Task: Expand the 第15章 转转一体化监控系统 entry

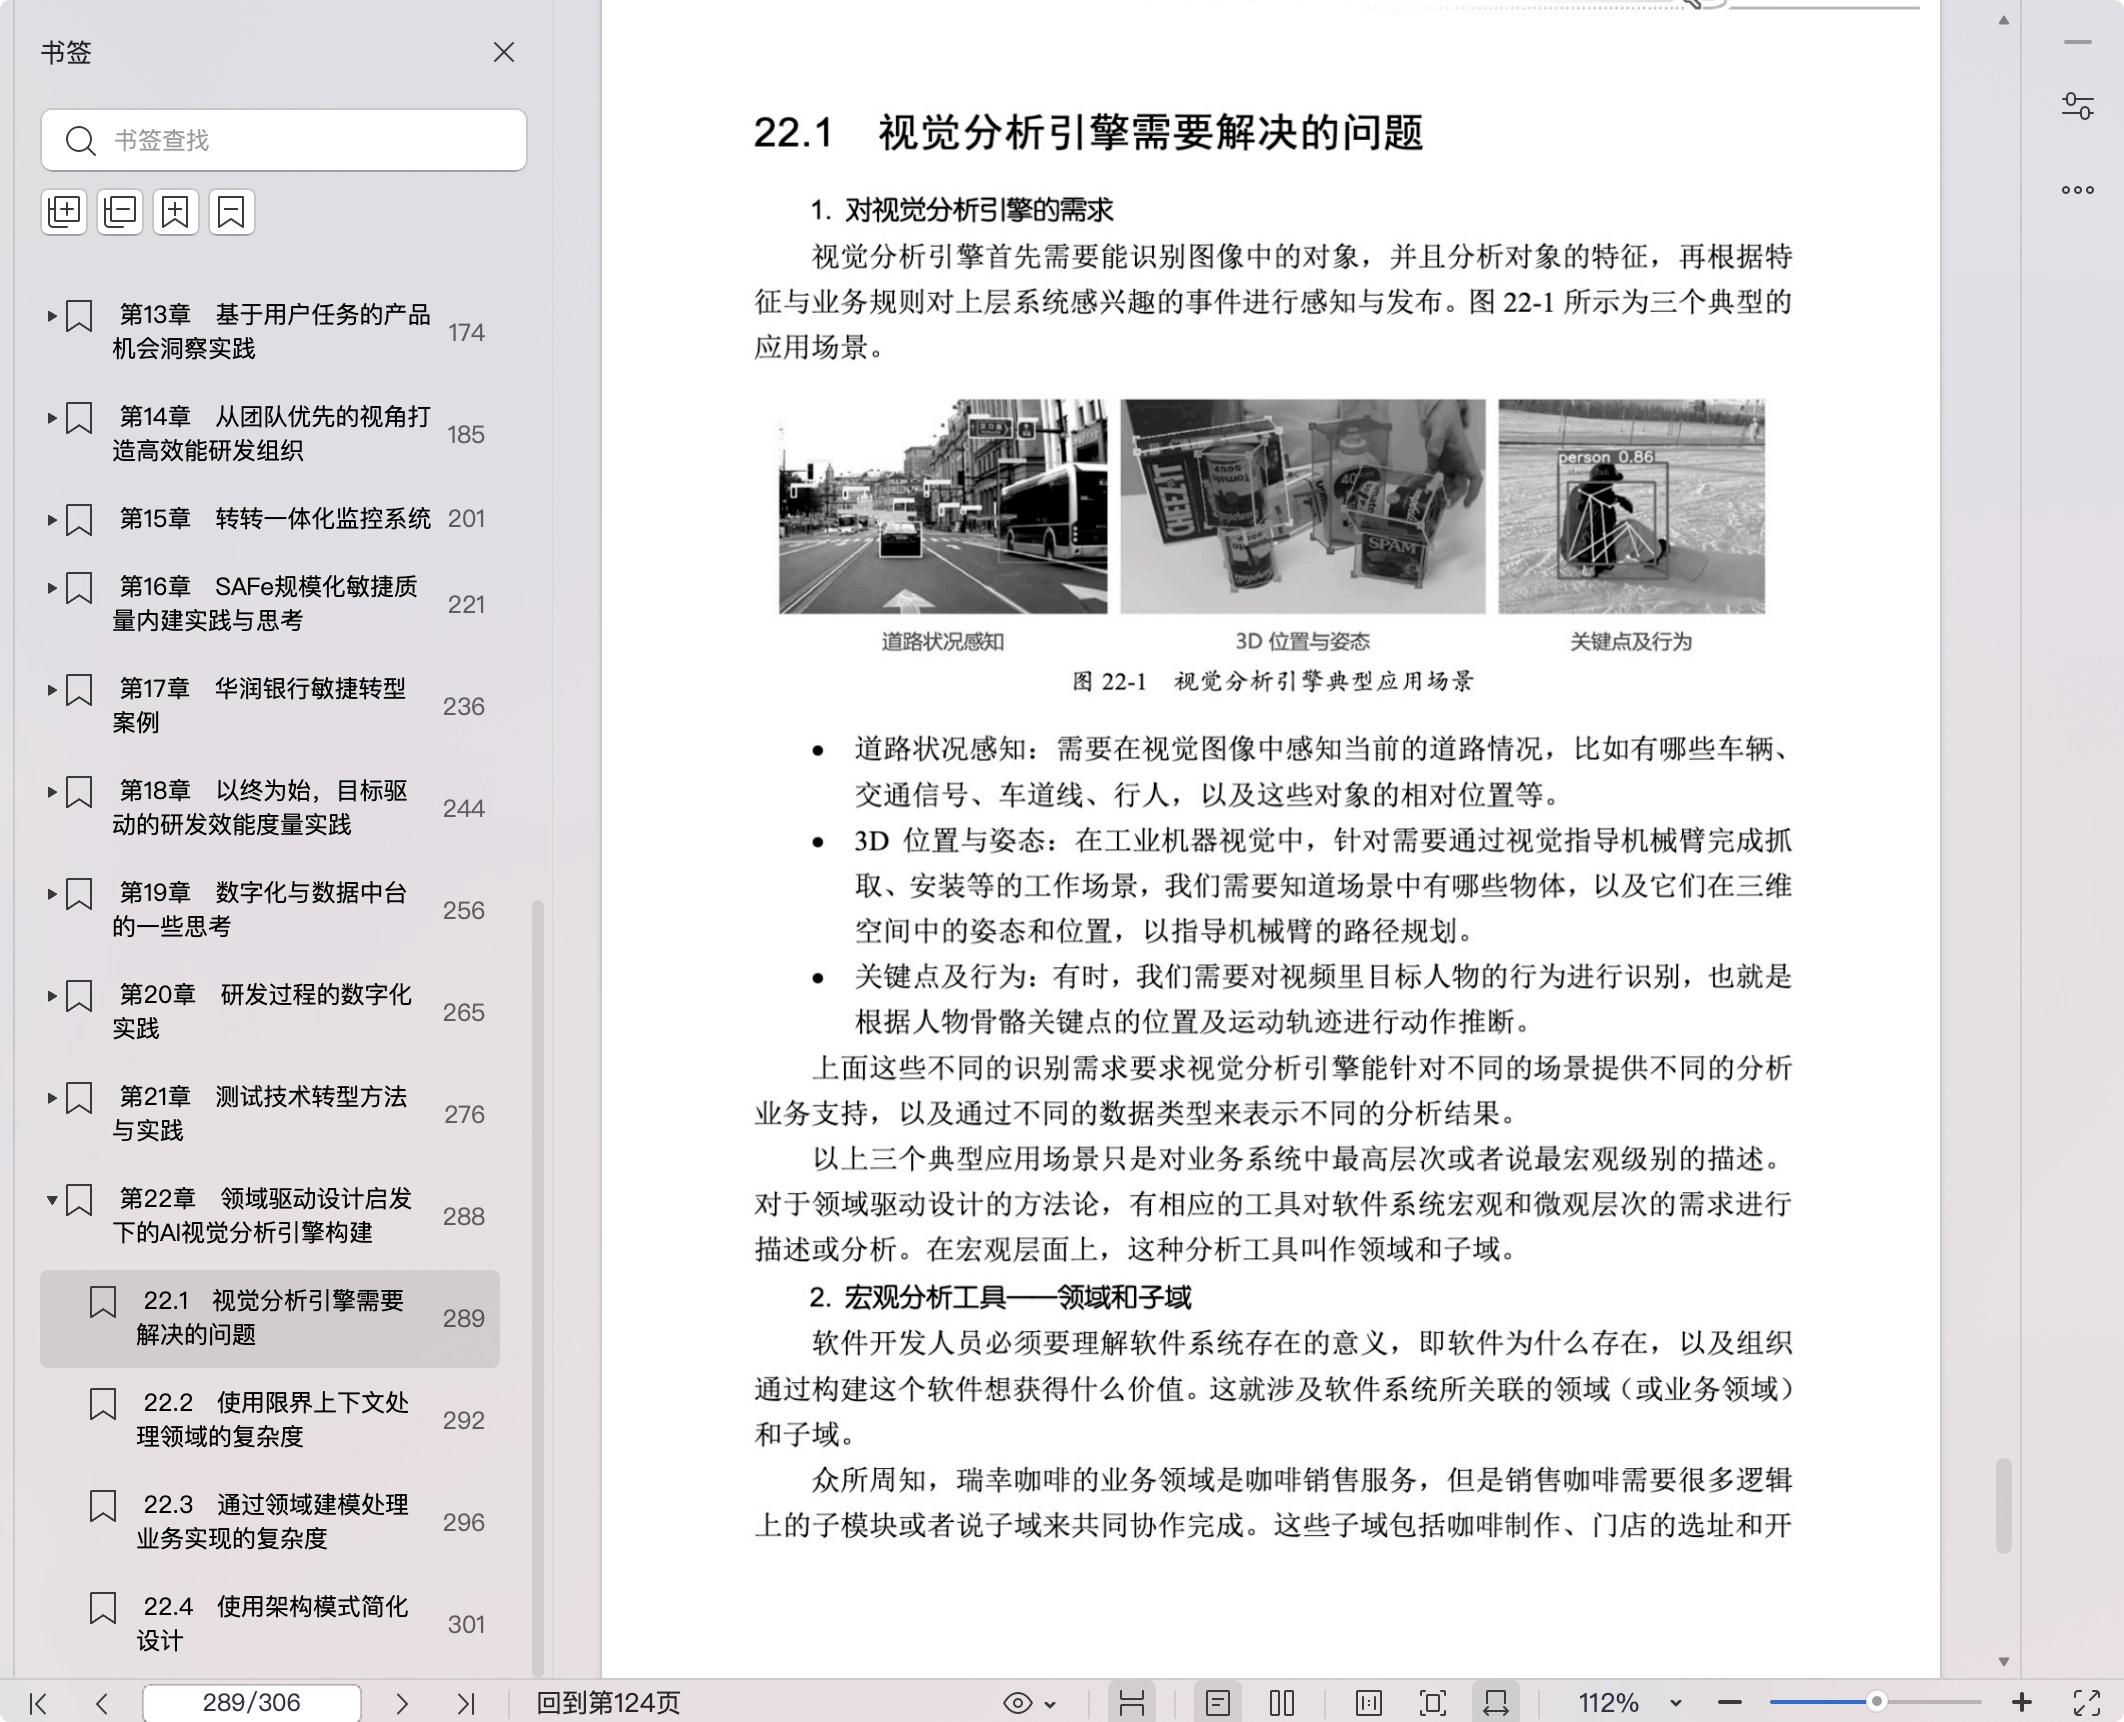Action: (x=52, y=520)
